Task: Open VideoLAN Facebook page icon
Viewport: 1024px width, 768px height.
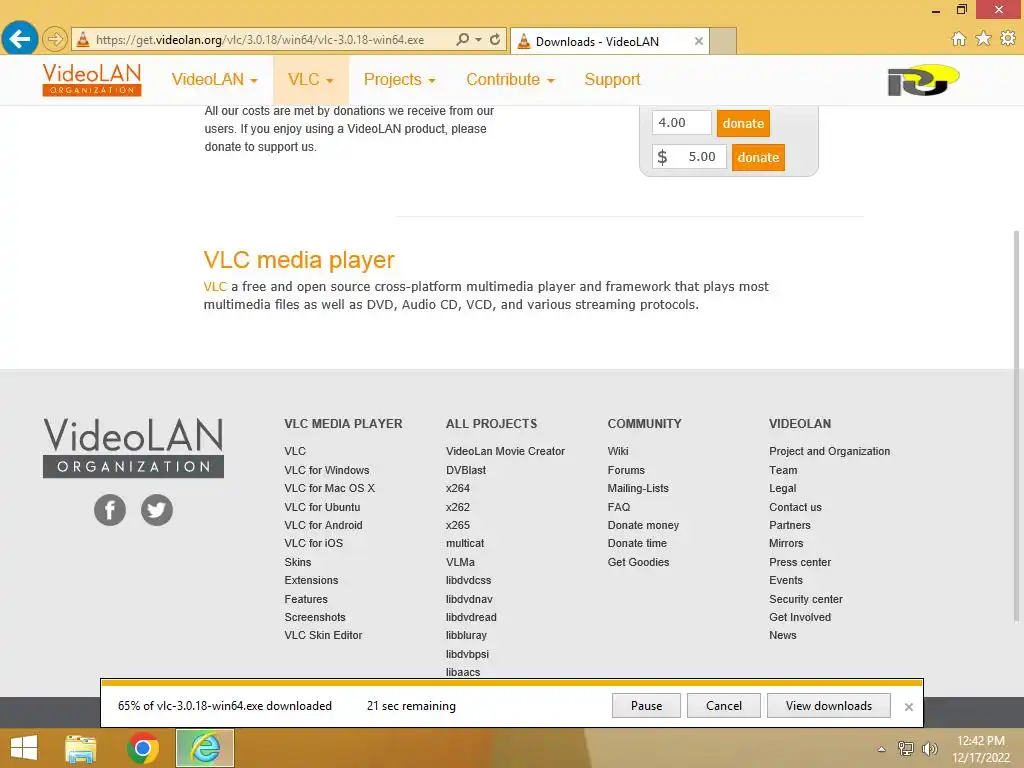Action: pos(110,509)
